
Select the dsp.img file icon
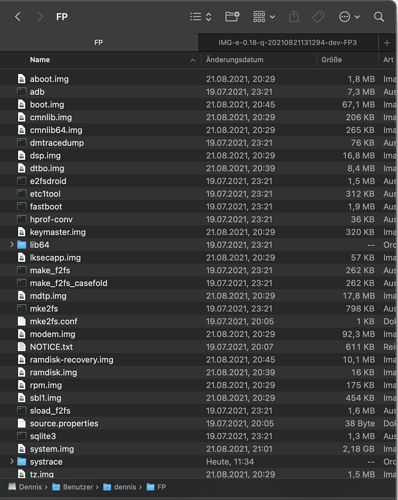(22, 156)
